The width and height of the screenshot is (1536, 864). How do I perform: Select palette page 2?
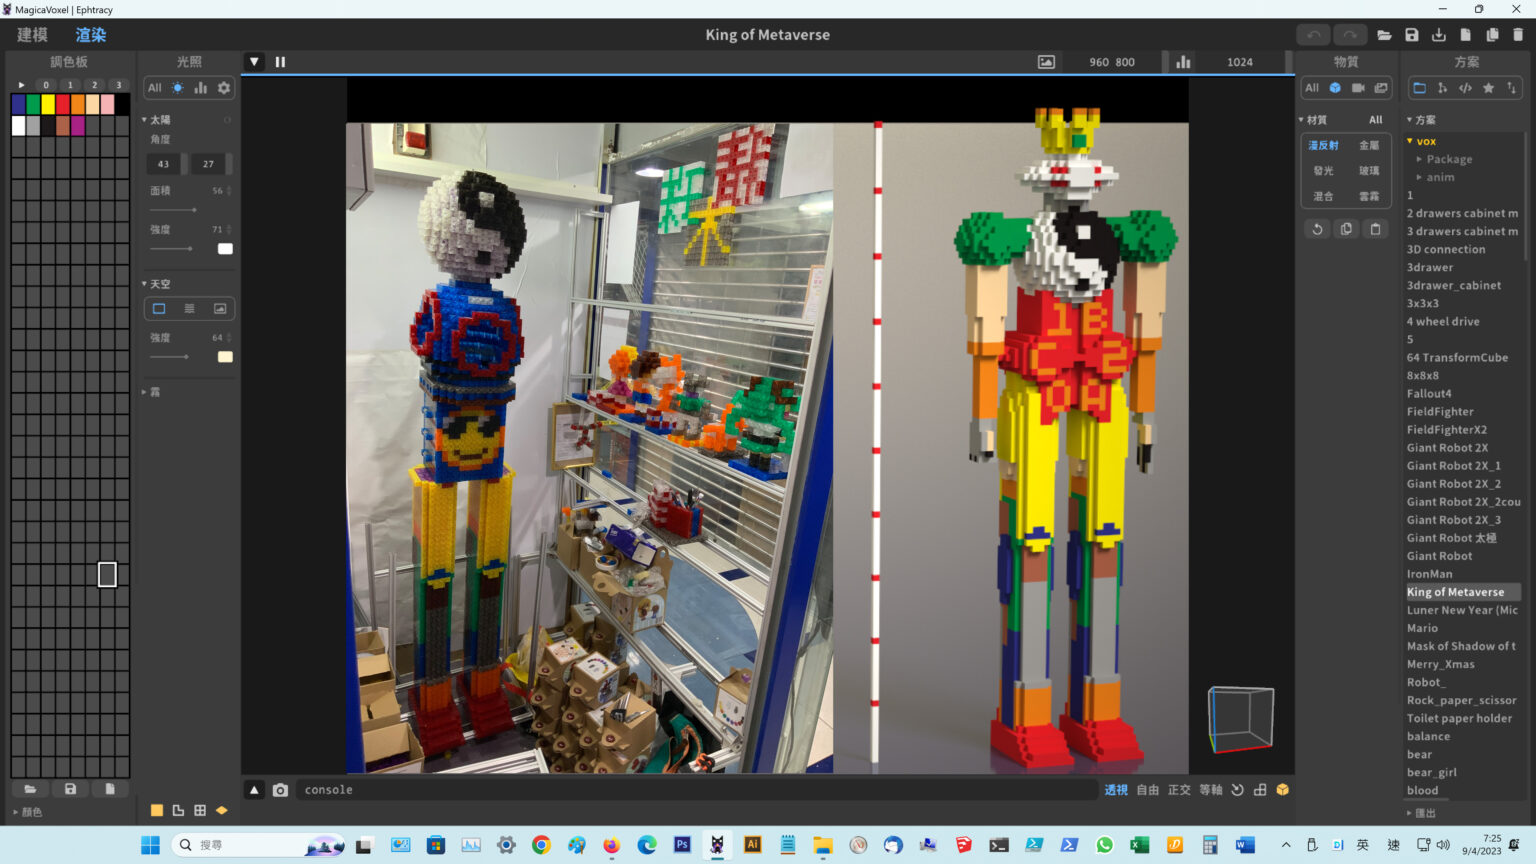tap(94, 85)
